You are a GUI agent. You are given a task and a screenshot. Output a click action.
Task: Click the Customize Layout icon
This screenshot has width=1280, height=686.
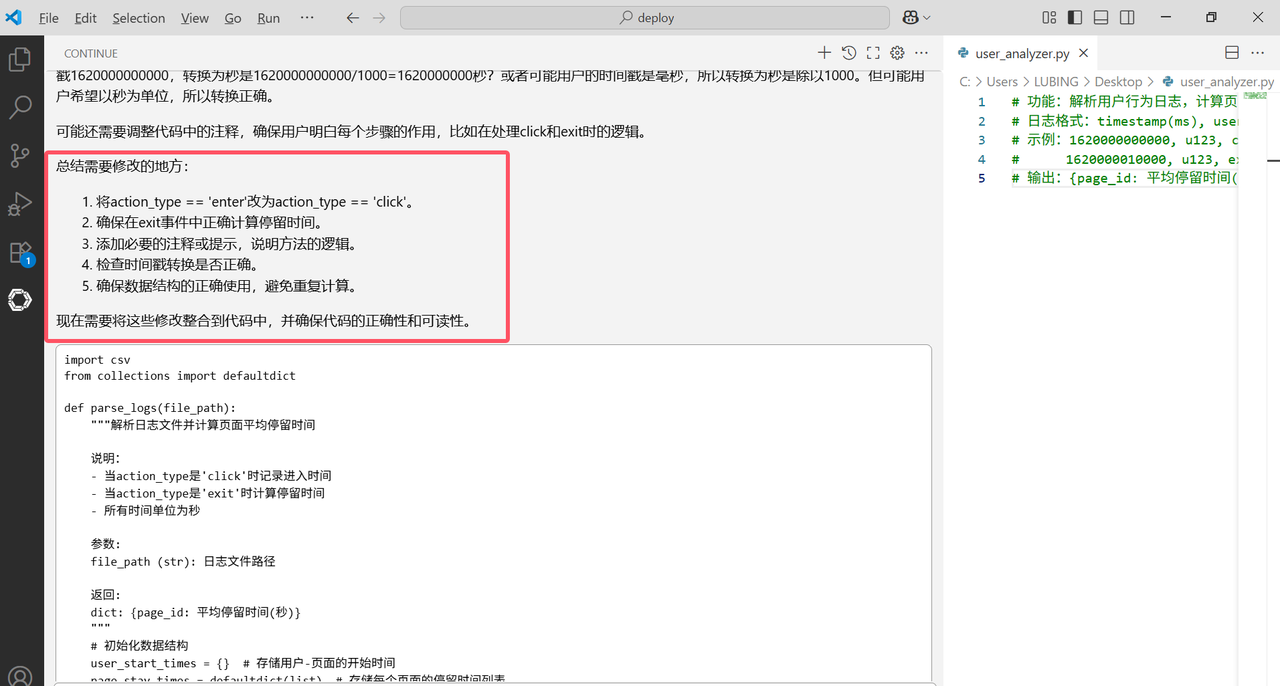(1049, 18)
